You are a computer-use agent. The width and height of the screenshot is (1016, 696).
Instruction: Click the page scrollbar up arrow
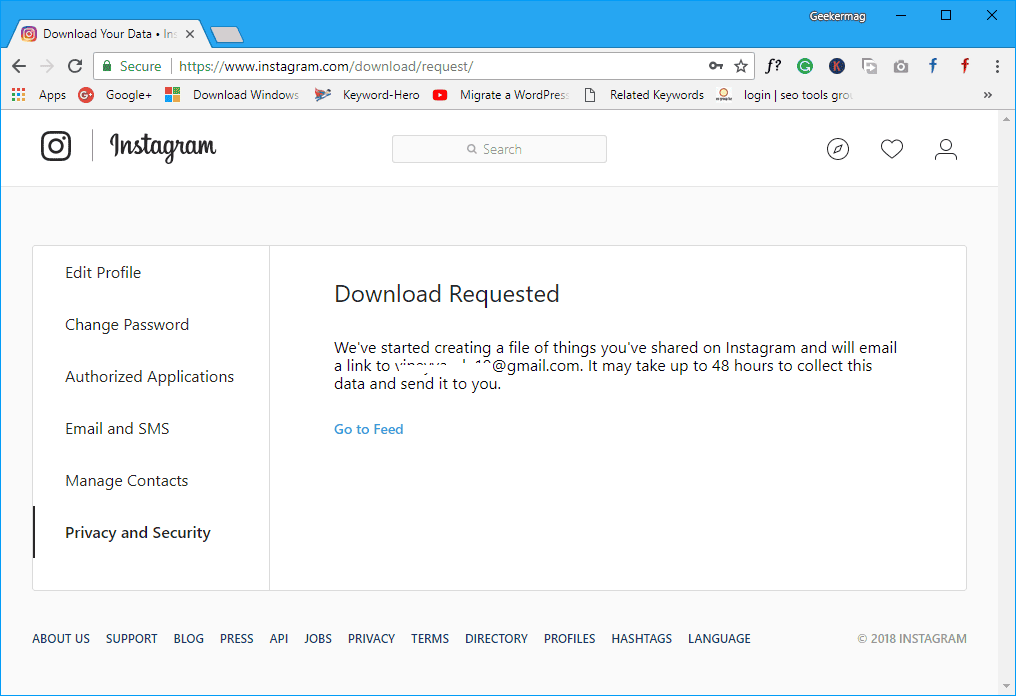[x=1006, y=119]
